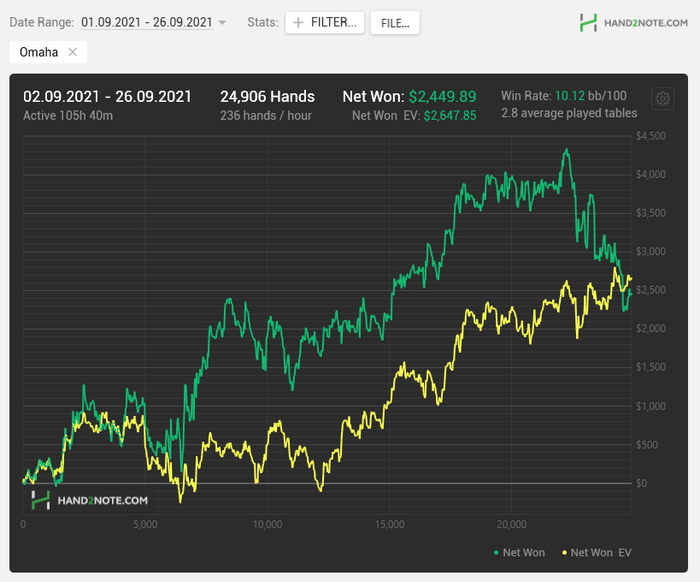Click the $4,500 y-axis label
The width and height of the screenshot is (700, 582).
[650, 136]
